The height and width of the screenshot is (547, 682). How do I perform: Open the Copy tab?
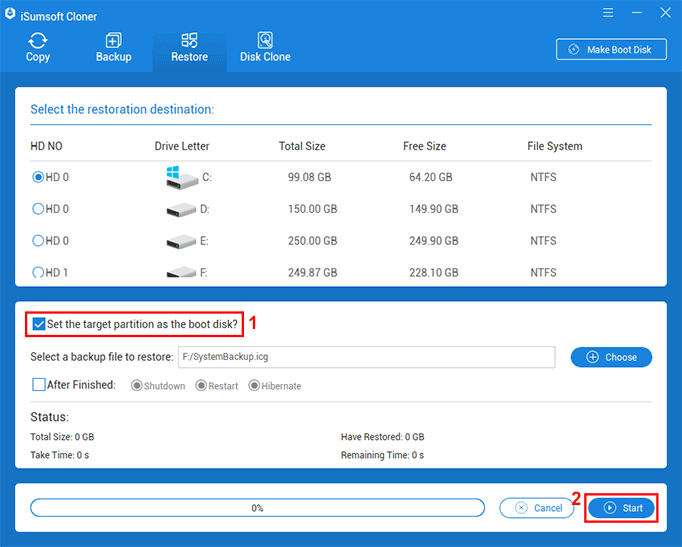38,47
